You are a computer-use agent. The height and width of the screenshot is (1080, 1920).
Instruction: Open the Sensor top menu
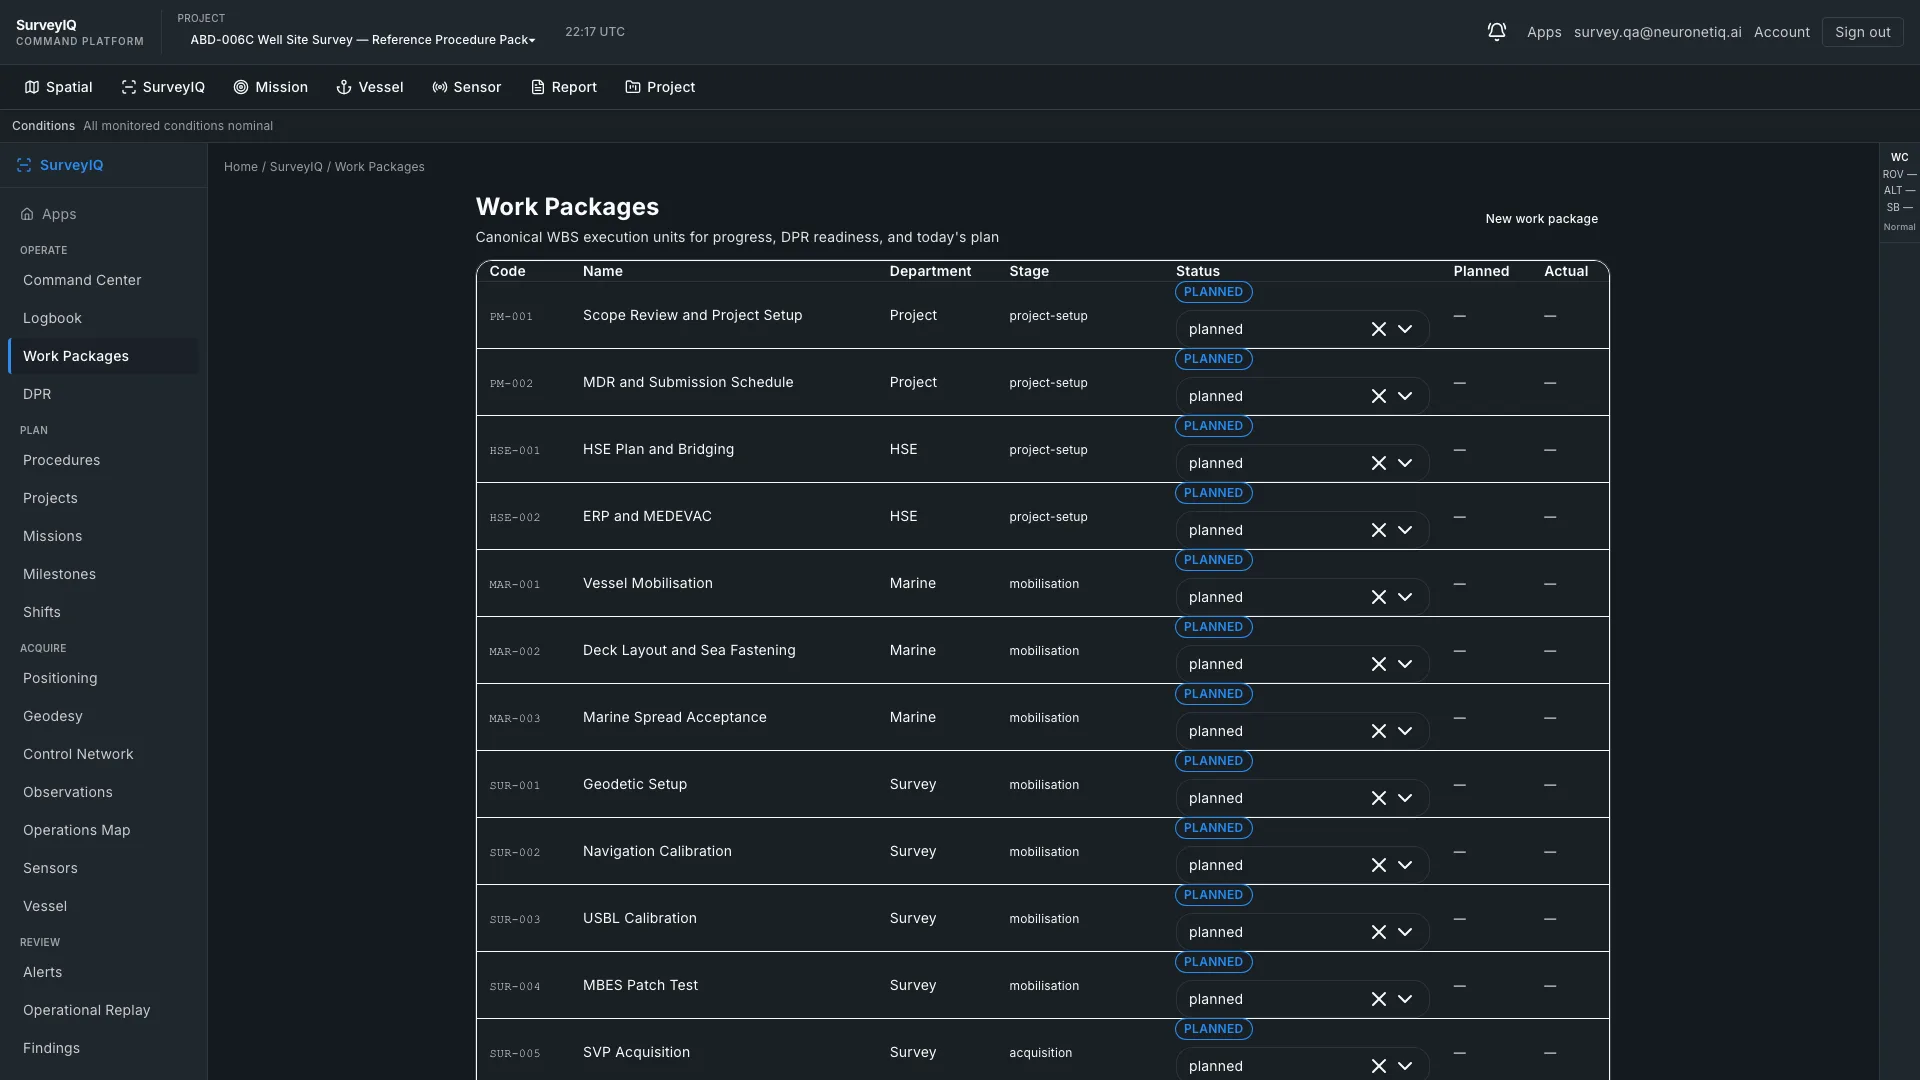[466, 87]
